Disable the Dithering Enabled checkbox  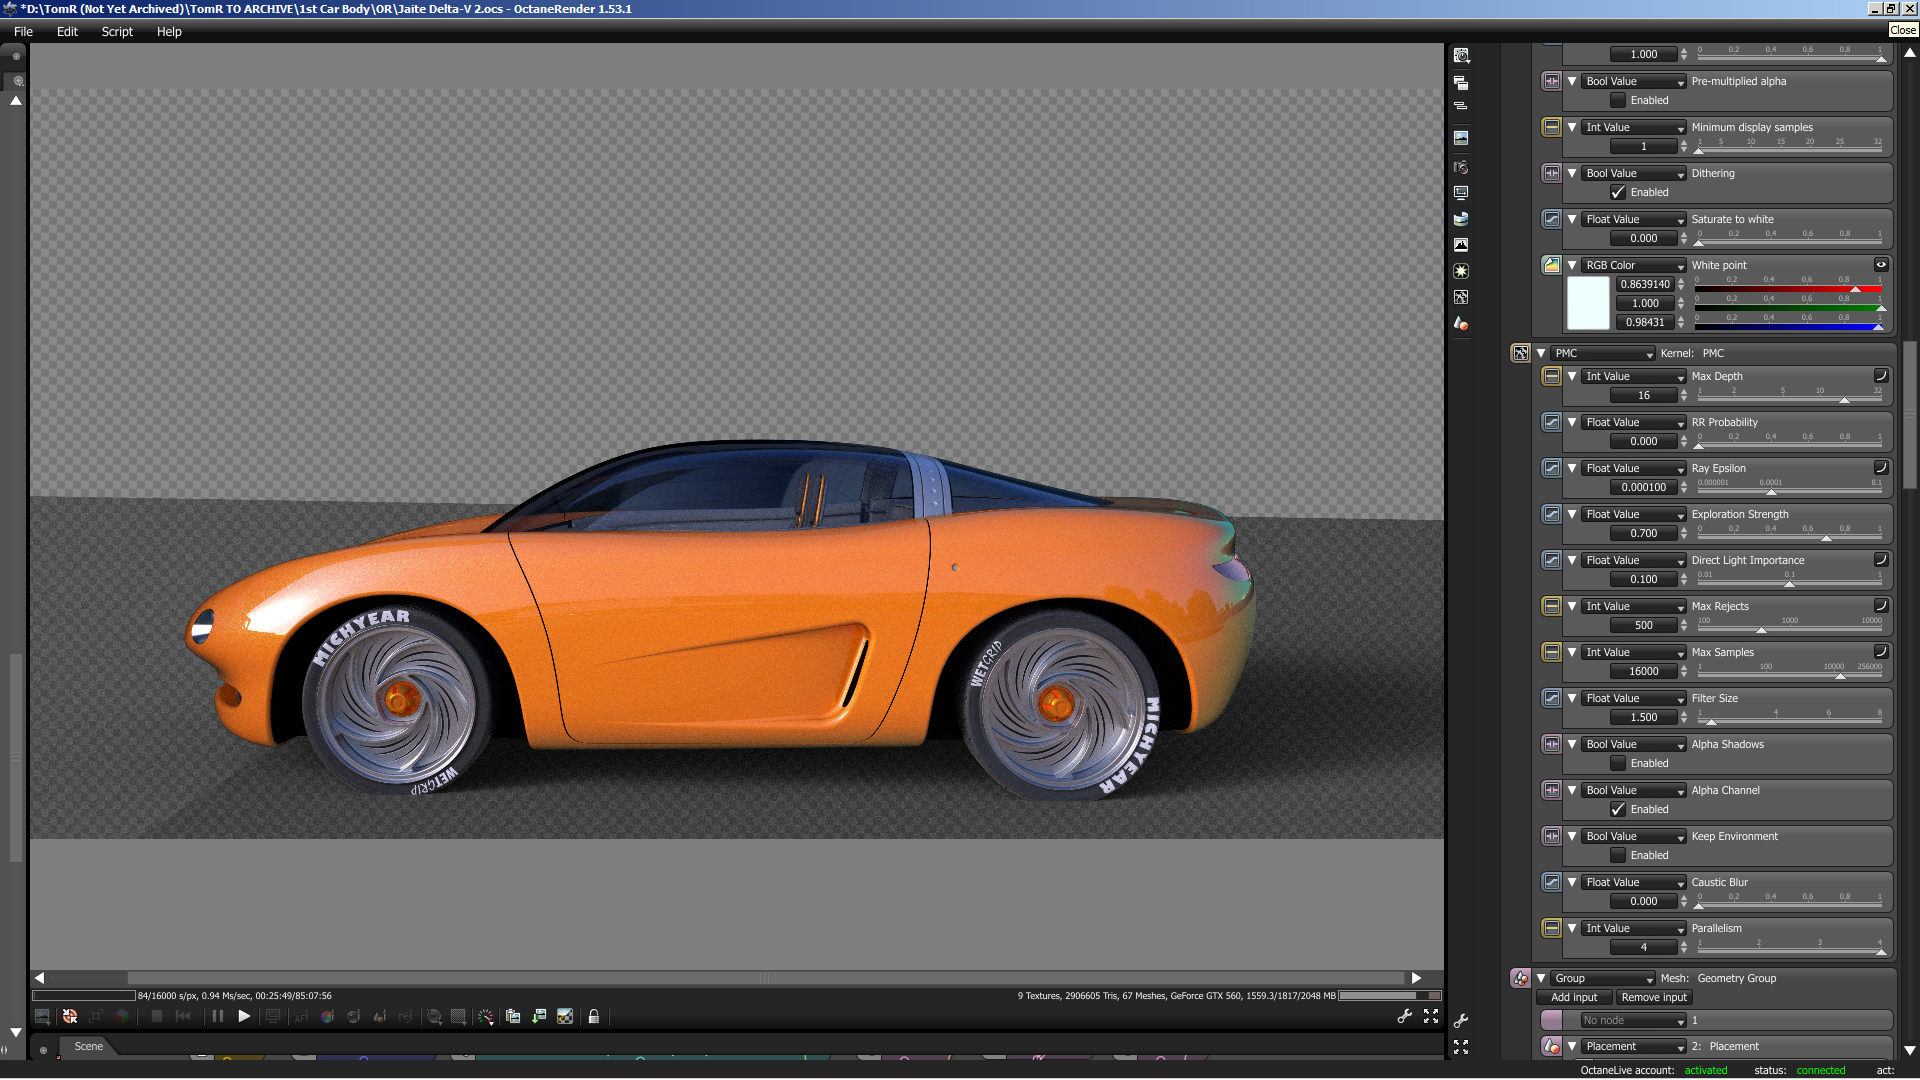tap(1618, 192)
